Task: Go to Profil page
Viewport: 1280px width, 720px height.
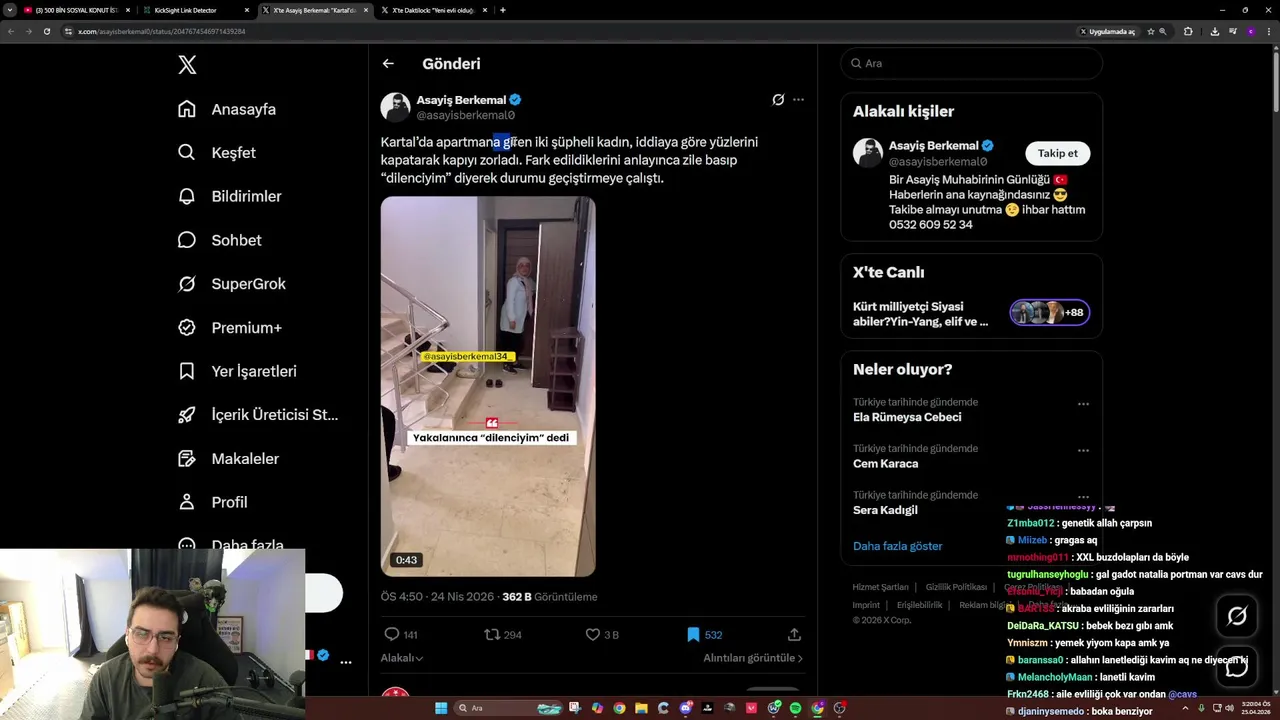Action: [x=214, y=502]
